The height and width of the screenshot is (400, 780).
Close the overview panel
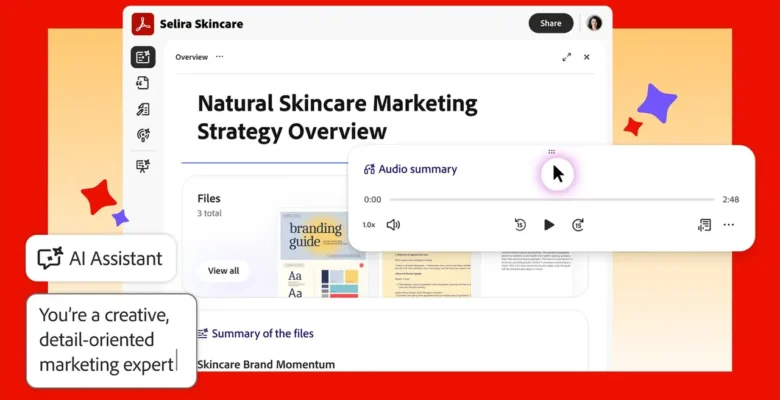pyautogui.click(x=586, y=57)
